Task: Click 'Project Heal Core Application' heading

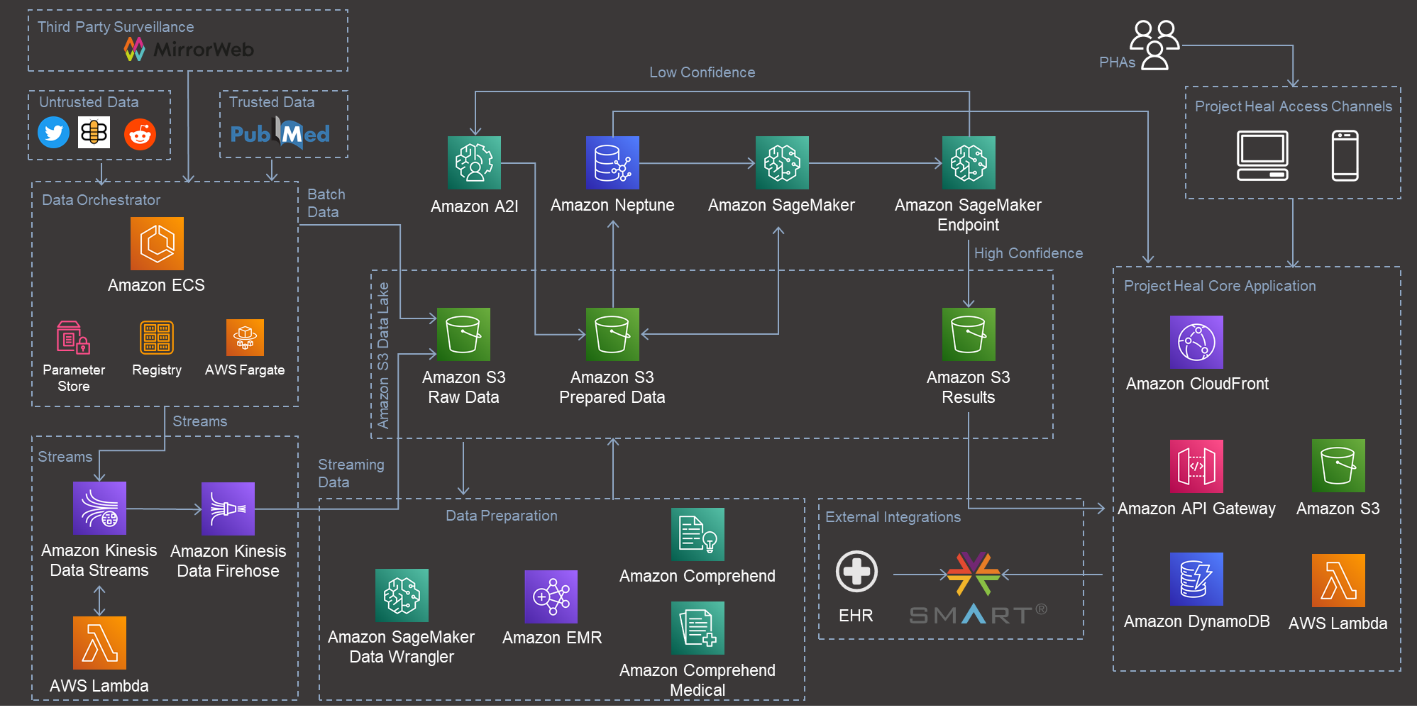Action: [1220, 286]
